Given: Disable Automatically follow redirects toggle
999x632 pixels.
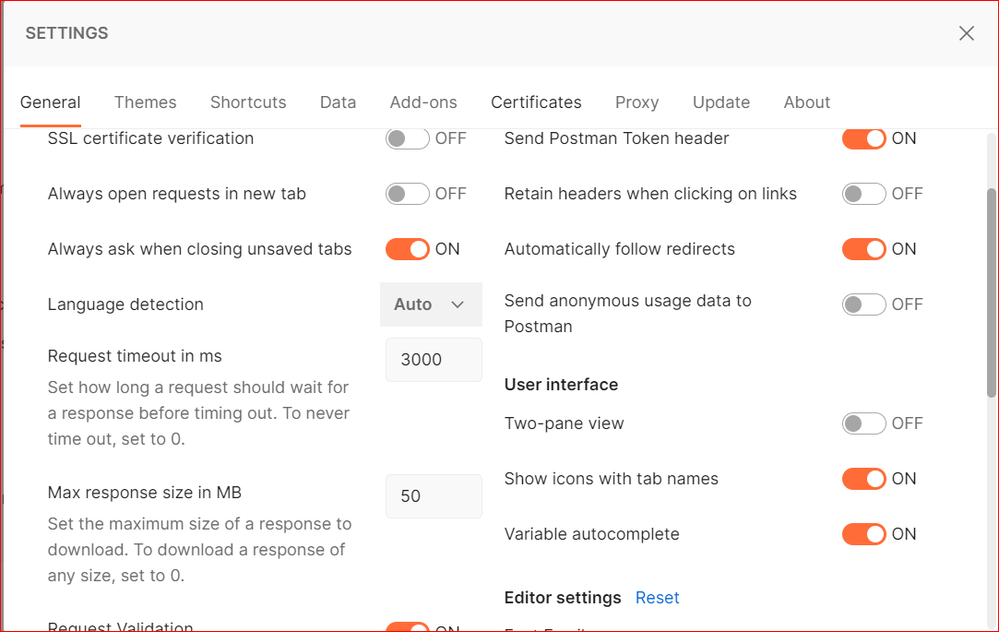Looking at the screenshot, I should [x=864, y=249].
